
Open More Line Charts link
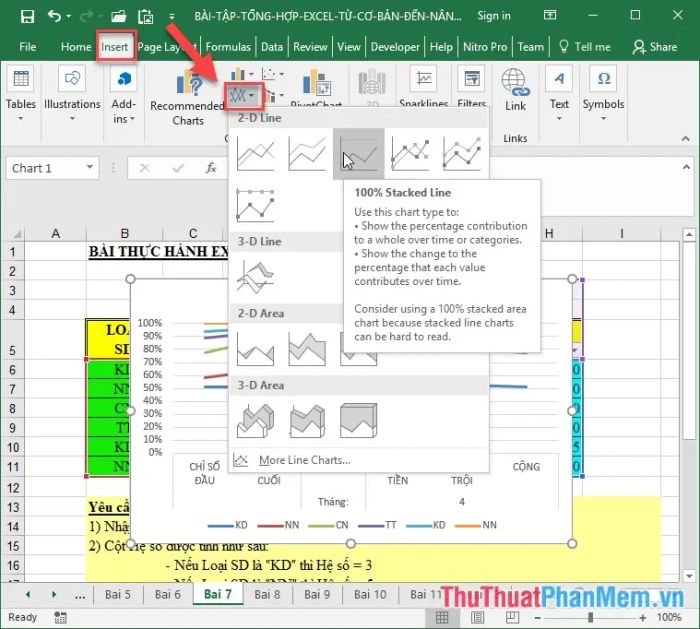(304, 460)
